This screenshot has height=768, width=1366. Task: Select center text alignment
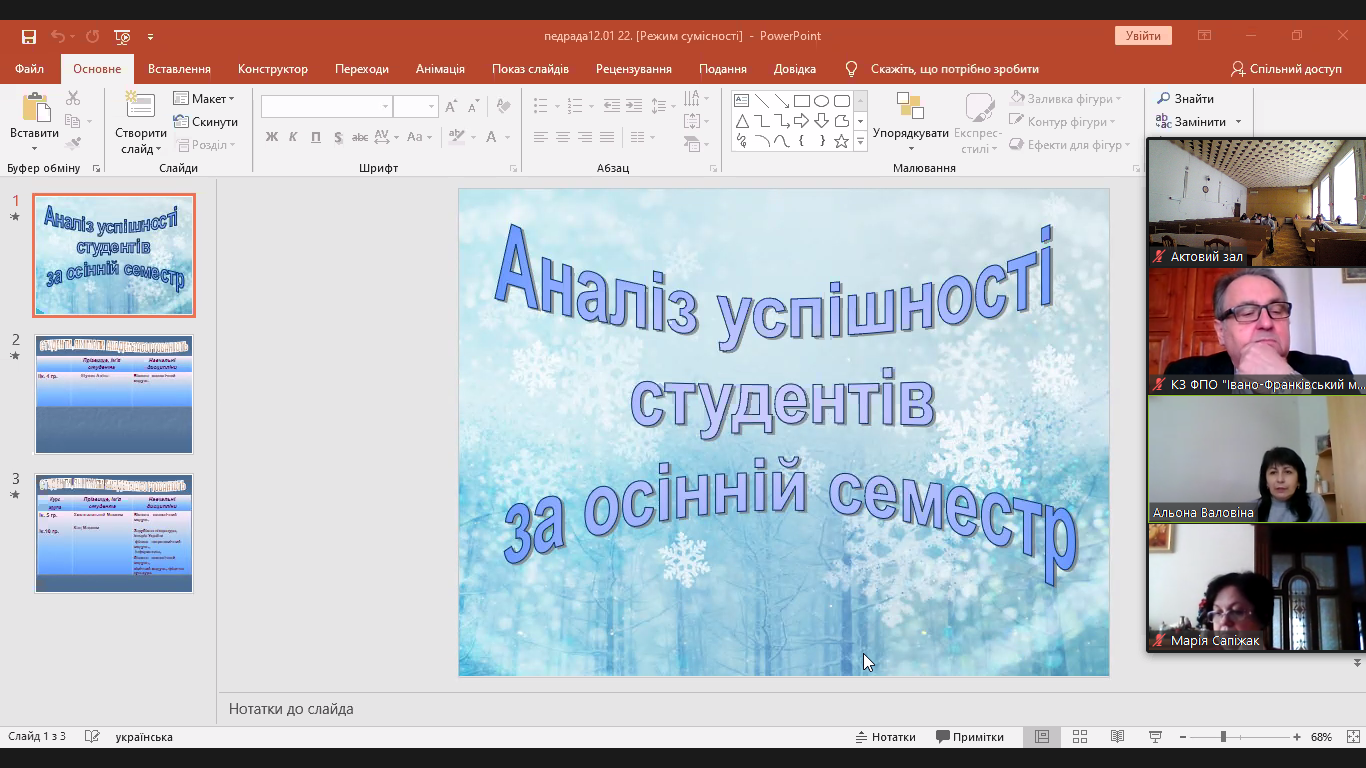coord(562,136)
